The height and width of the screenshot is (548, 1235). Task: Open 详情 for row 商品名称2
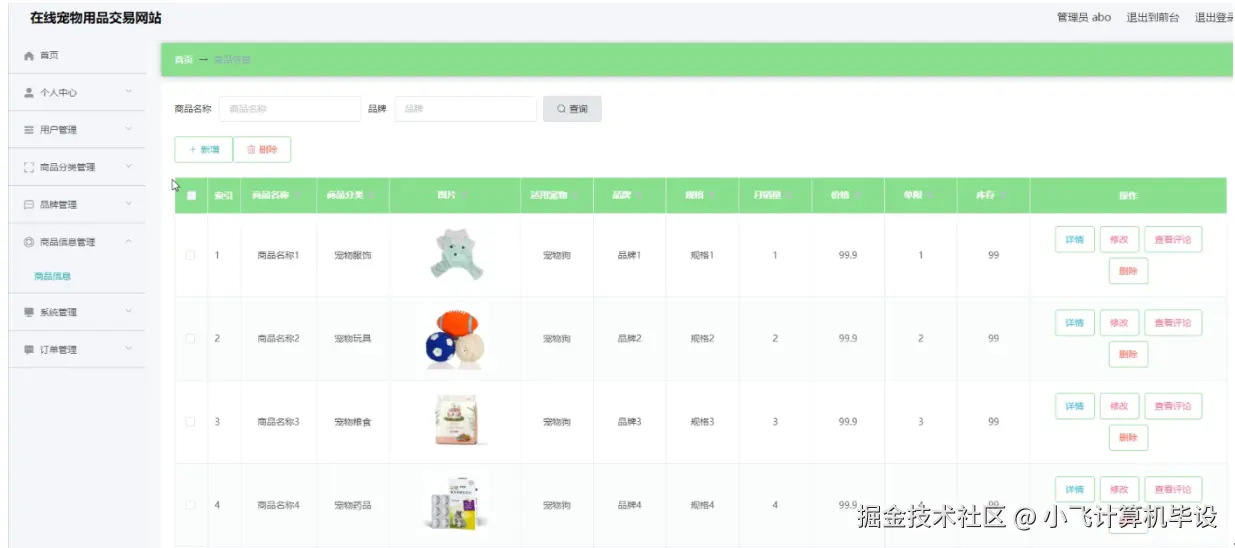tap(1075, 323)
